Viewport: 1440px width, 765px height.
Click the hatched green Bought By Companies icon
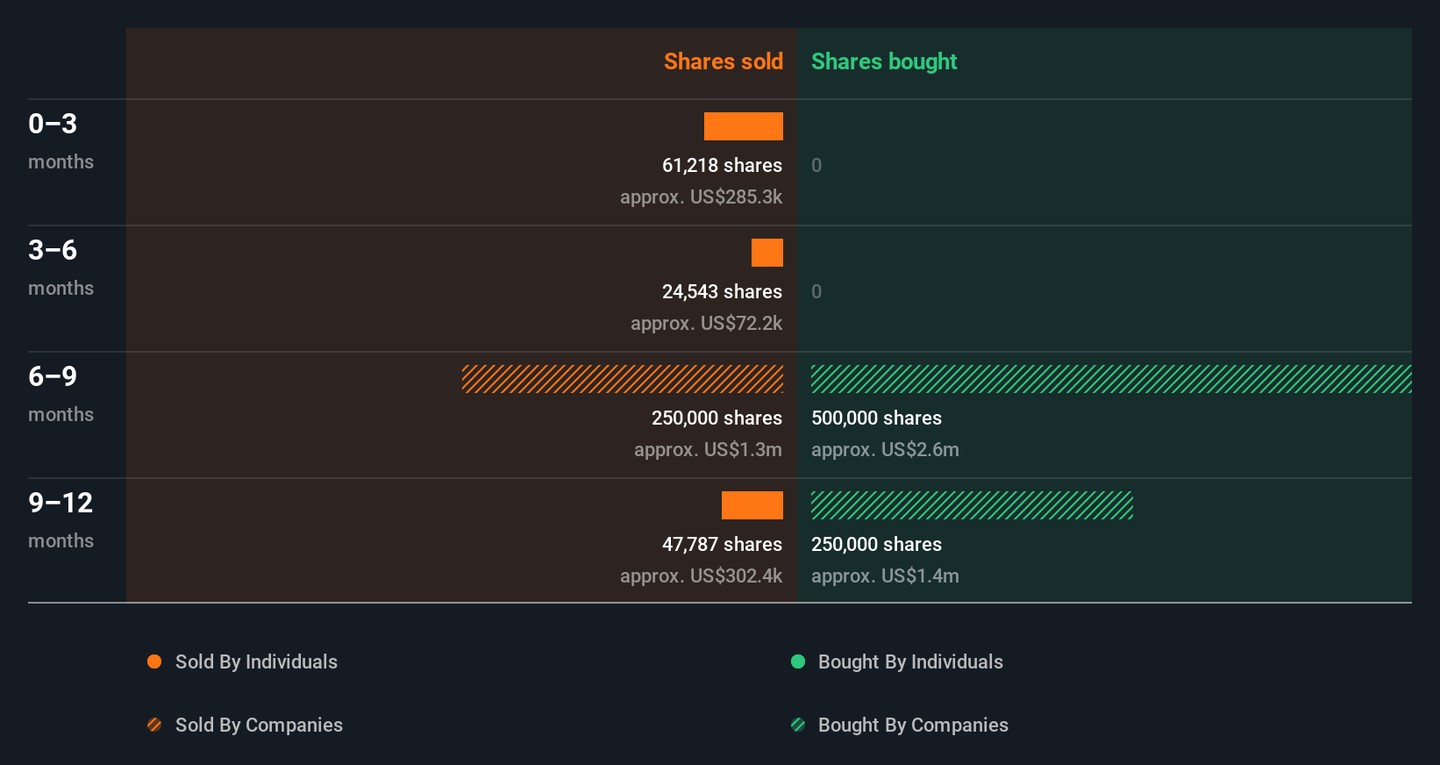tap(798, 725)
